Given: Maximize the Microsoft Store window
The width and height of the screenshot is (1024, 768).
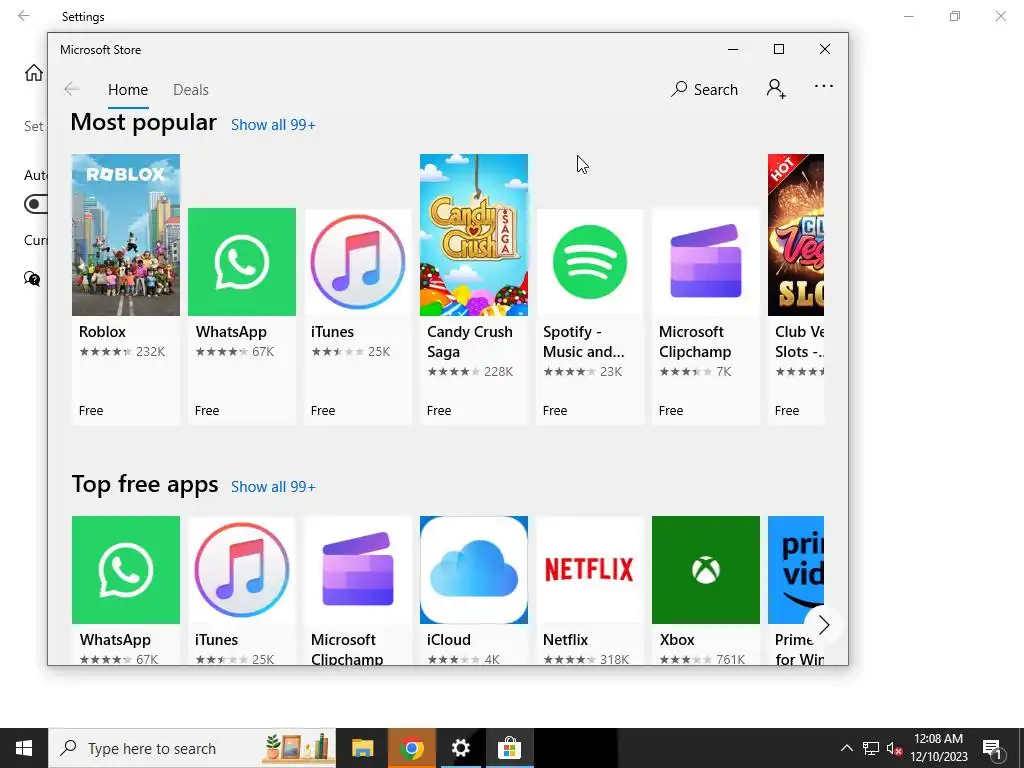Looking at the screenshot, I should click(x=778, y=49).
